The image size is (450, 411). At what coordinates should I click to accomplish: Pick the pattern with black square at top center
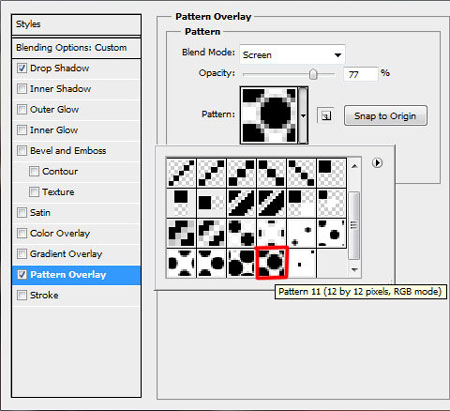(181, 203)
